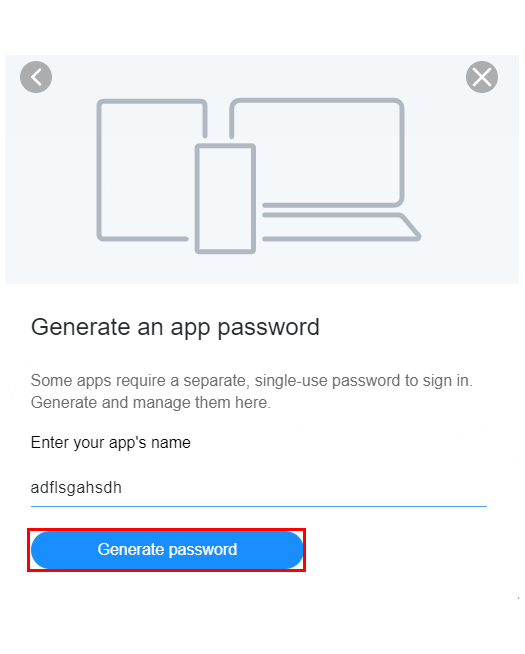Click the word password on the blue button
Viewport: 525px width, 654px height.
pos(203,550)
